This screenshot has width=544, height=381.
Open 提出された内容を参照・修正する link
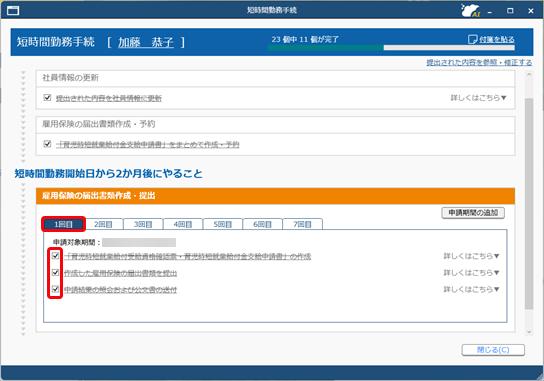(x=479, y=62)
